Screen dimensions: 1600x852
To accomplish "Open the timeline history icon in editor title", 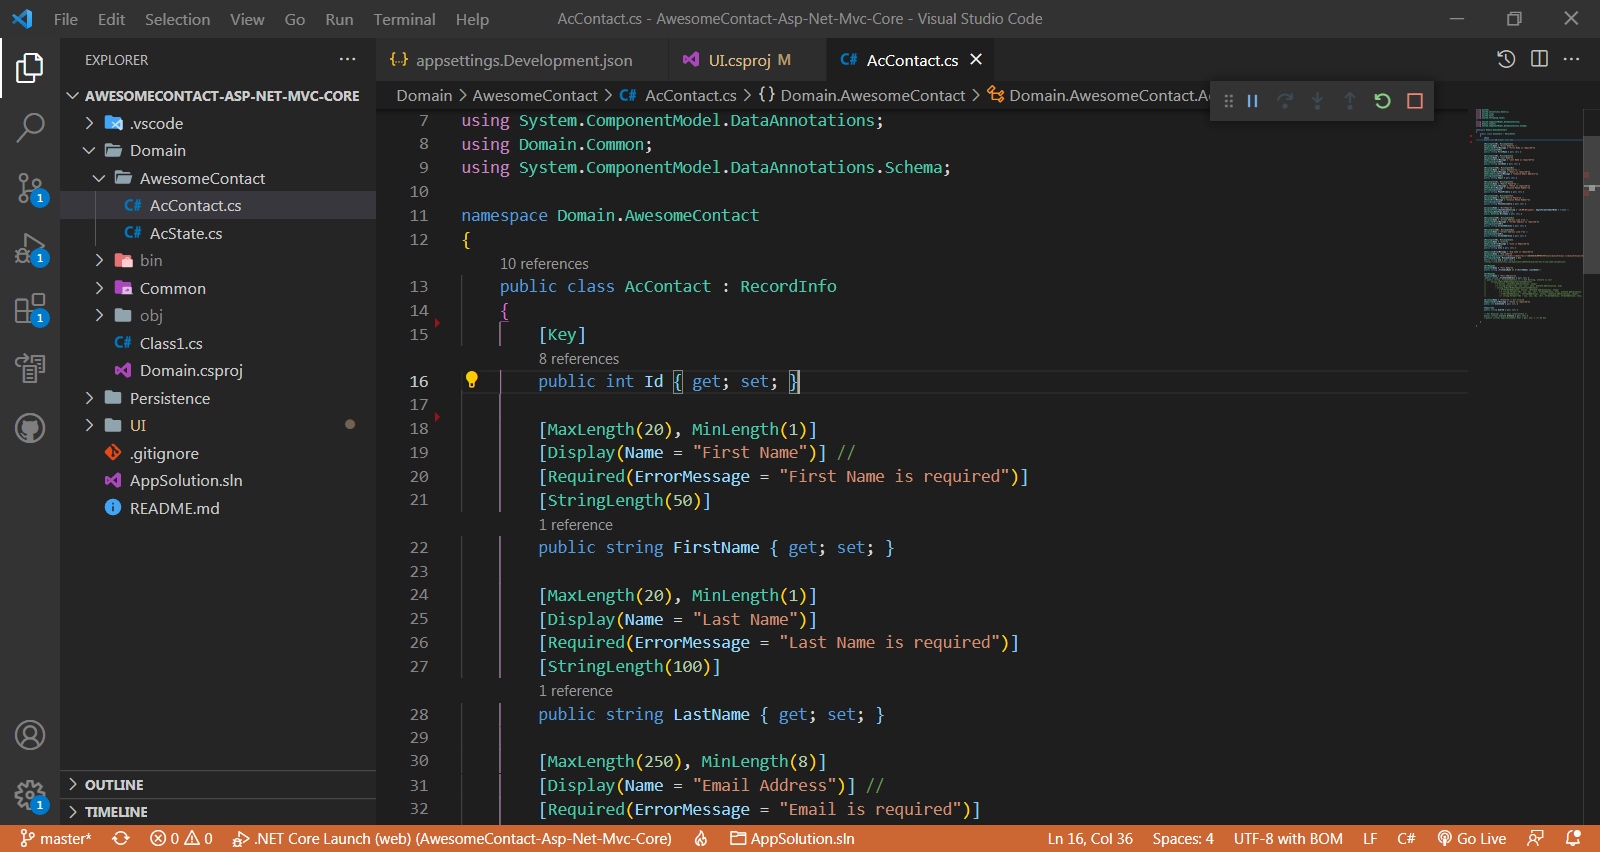I will [x=1506, y=59].
